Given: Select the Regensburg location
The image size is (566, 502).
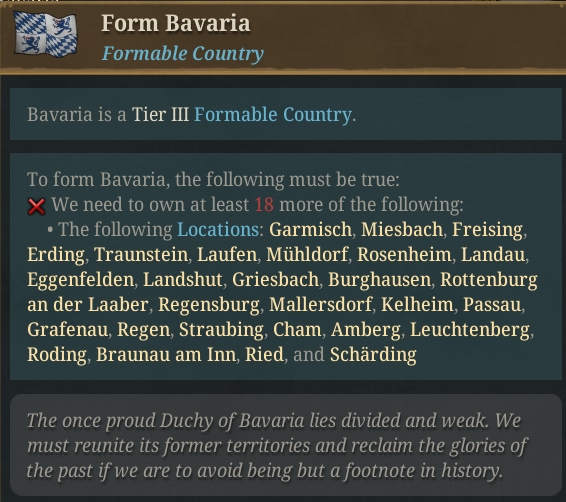Looking at the screenshot, I should click(x=209, y=304).
